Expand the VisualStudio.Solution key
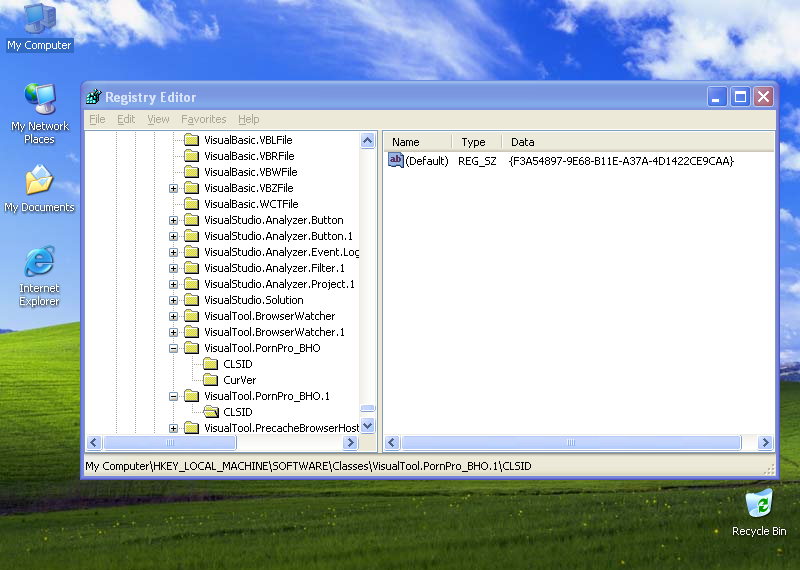 (173, 300)
